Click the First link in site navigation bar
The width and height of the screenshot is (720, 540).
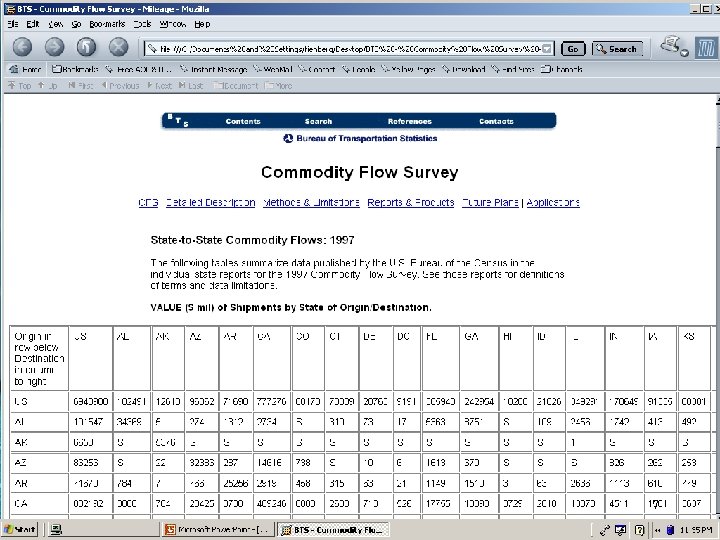point(81,85)
